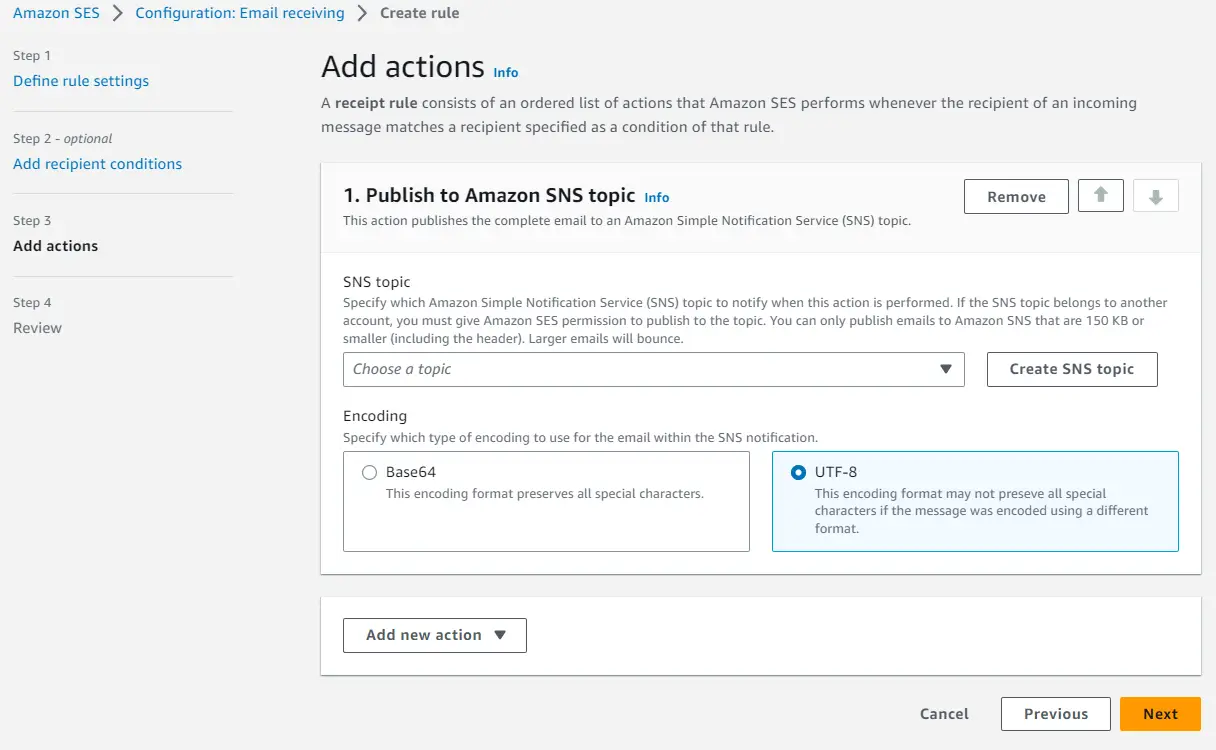
Task: Open Configuration: Email receiving breadcrumb
Action: [x=240, y=13]
